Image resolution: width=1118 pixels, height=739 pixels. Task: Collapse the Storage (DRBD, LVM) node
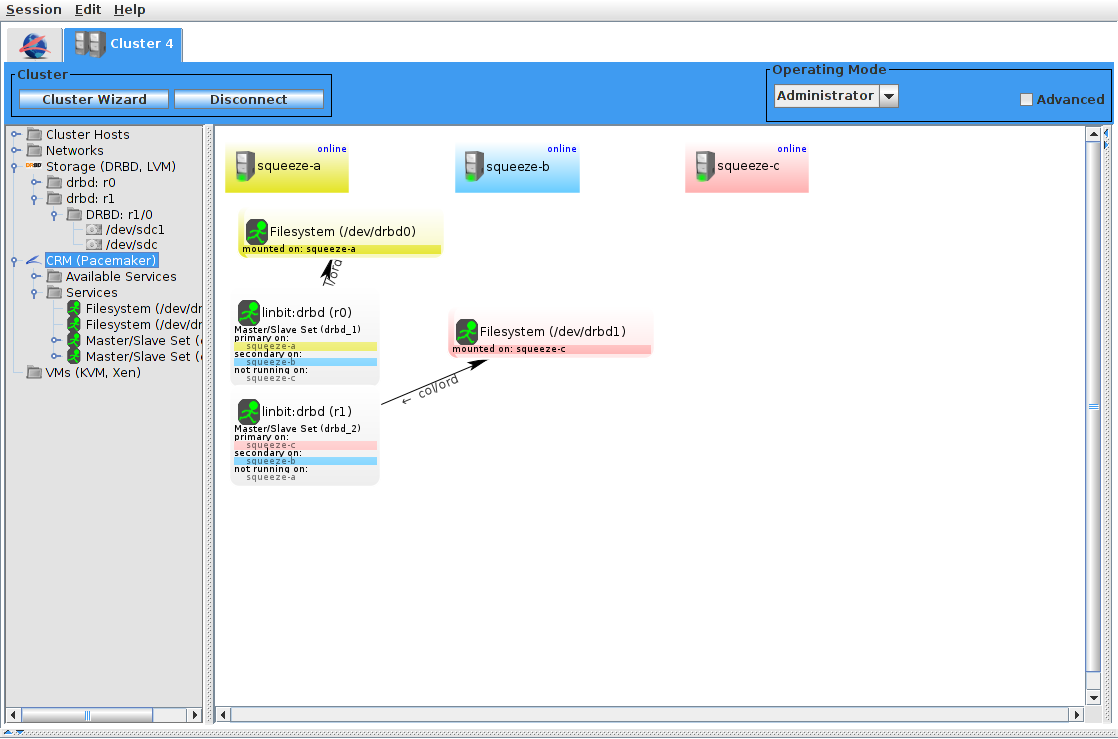point(16,167)
